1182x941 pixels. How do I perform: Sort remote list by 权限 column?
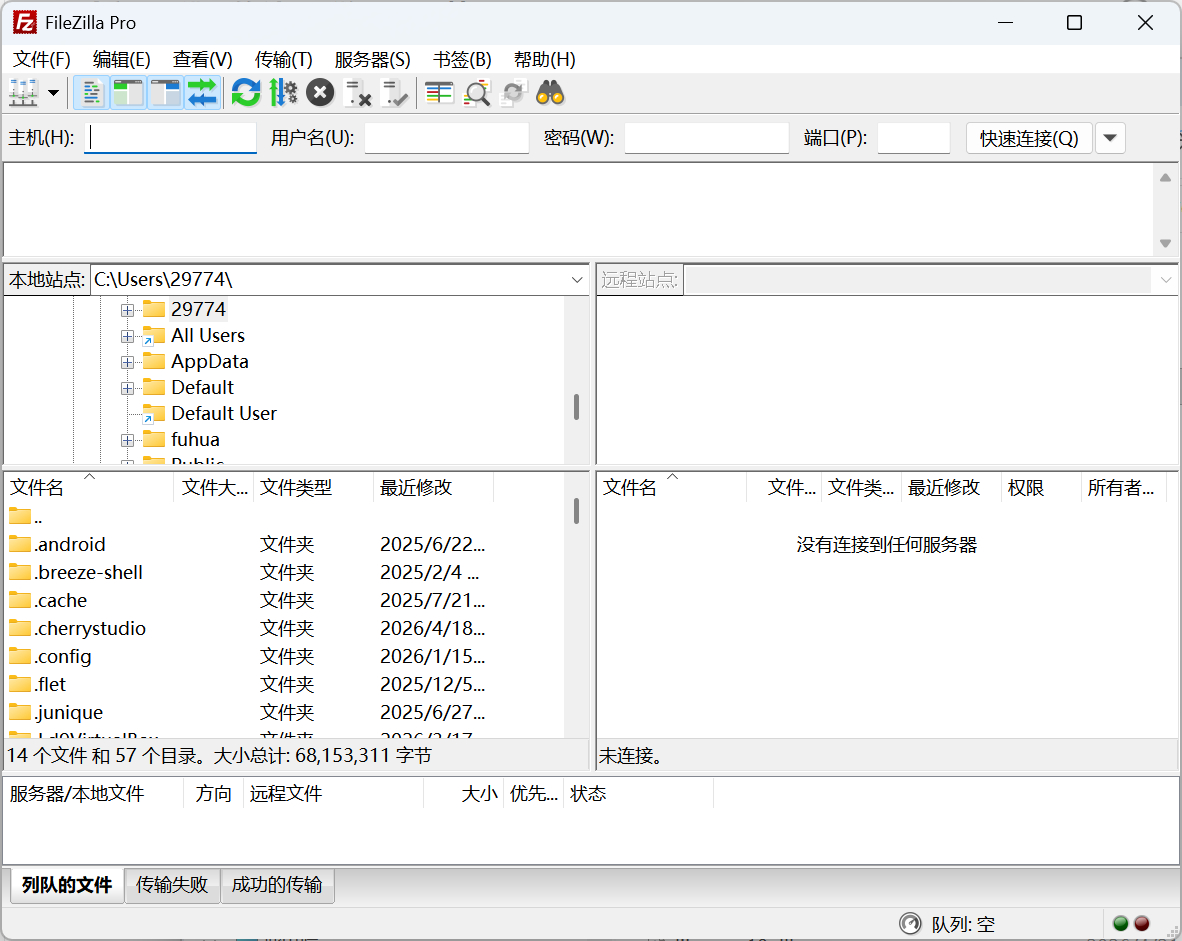click(x=1040, y=487)
